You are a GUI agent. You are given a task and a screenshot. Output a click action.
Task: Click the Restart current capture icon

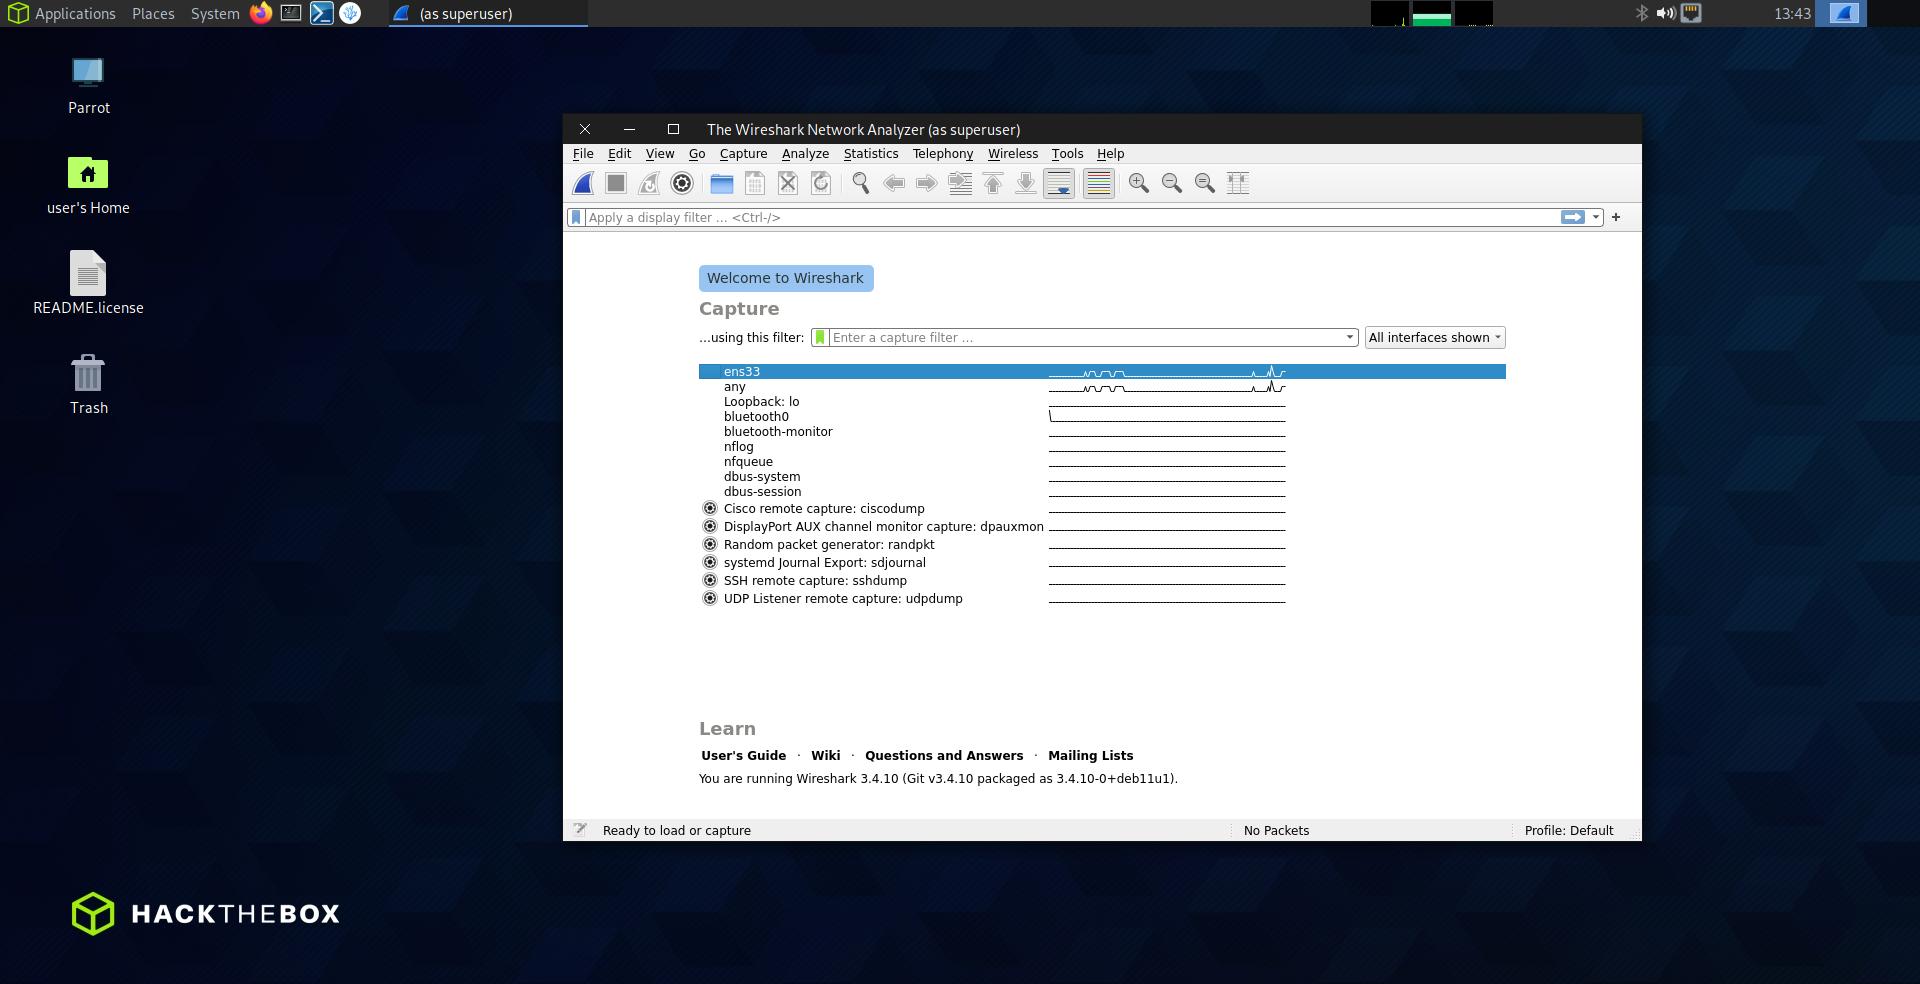(649, 183)
